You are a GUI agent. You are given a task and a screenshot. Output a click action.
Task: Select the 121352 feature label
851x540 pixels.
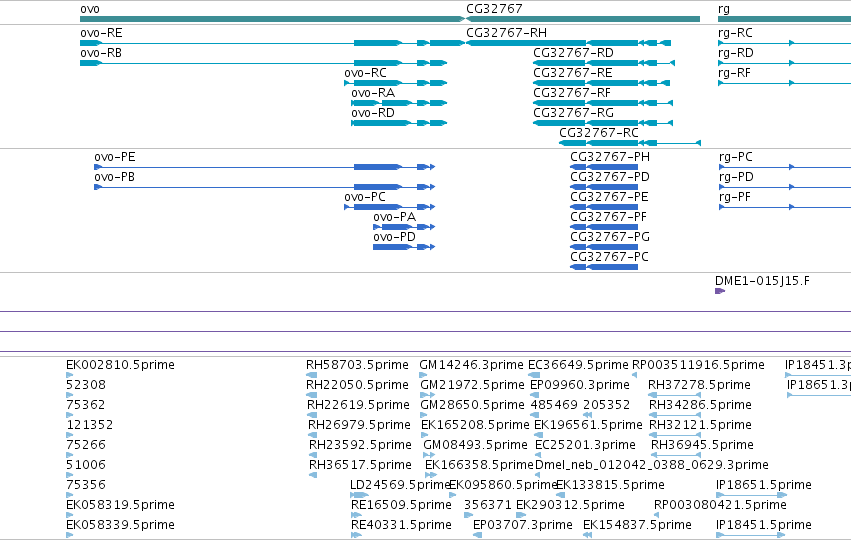pos(90,425)
